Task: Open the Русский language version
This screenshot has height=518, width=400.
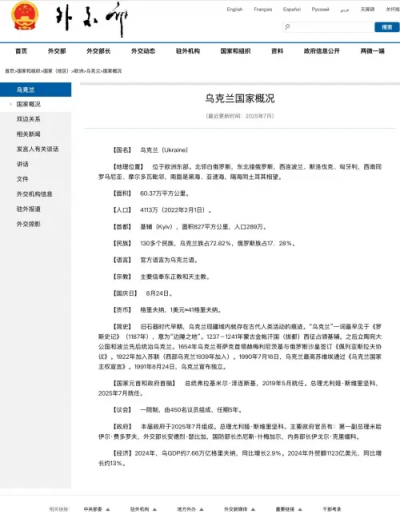Action: (320, 9)
